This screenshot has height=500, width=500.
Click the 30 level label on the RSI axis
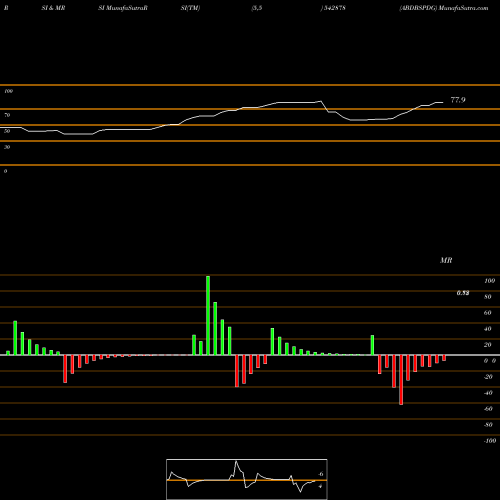[x=7, y=147]
